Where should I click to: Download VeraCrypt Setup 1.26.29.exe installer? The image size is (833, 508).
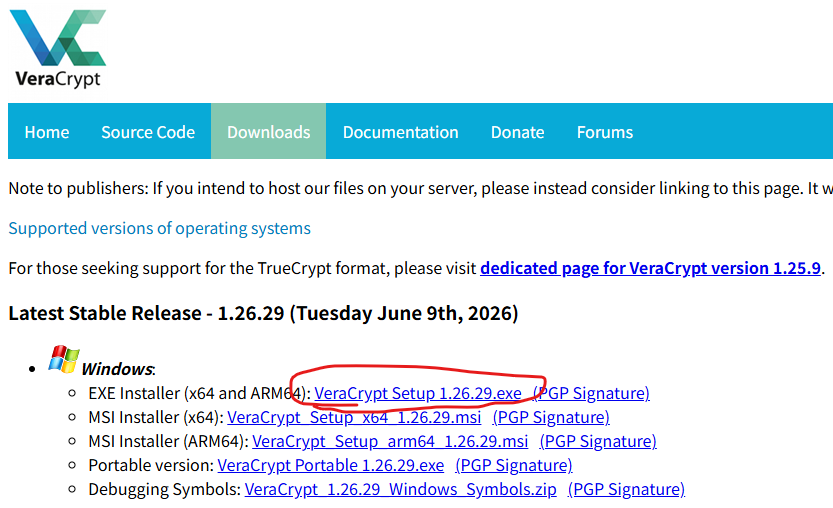point(418,393)
